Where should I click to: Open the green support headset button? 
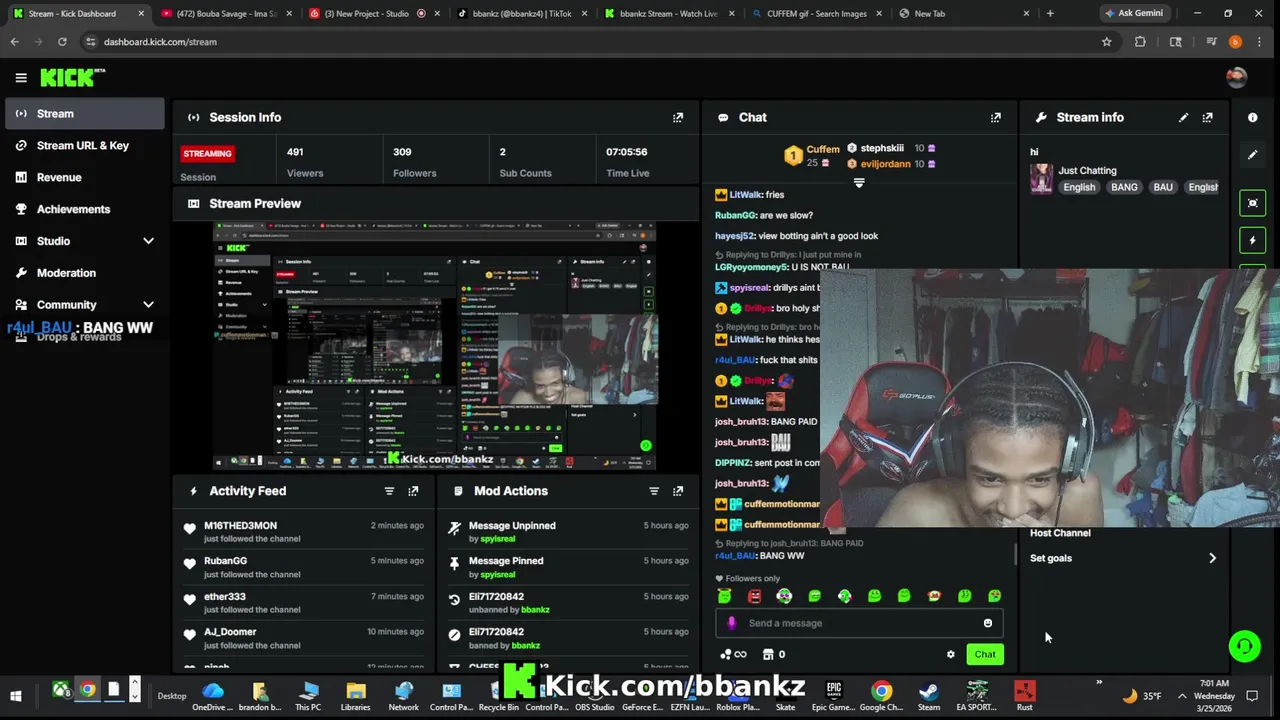(x=1244, y=646)
